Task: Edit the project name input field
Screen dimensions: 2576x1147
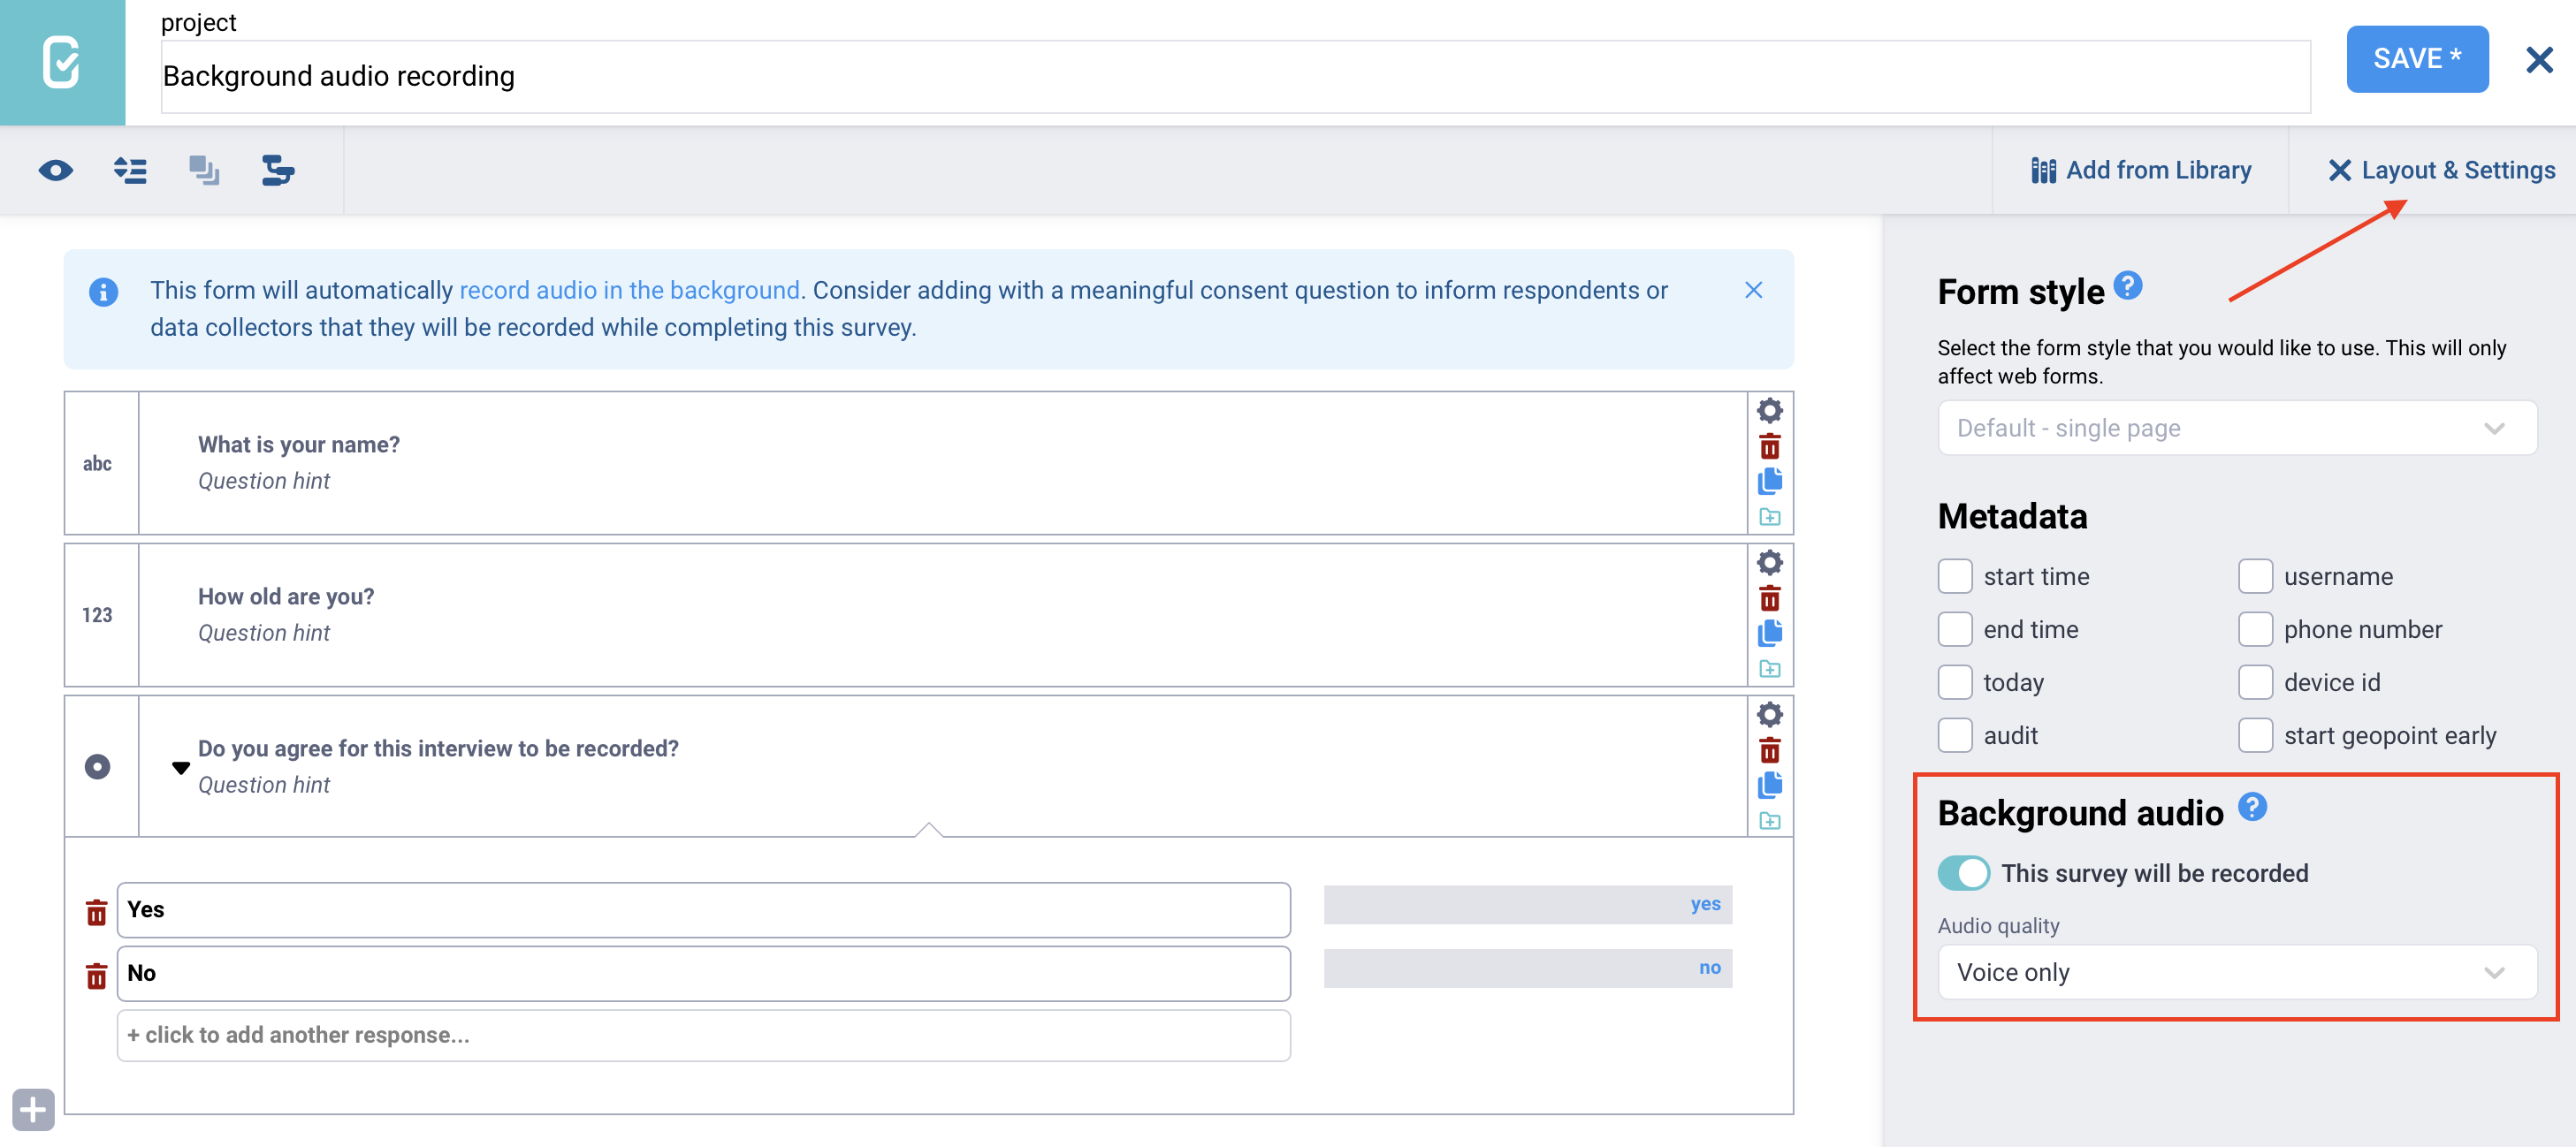Action: (1235, 77)
